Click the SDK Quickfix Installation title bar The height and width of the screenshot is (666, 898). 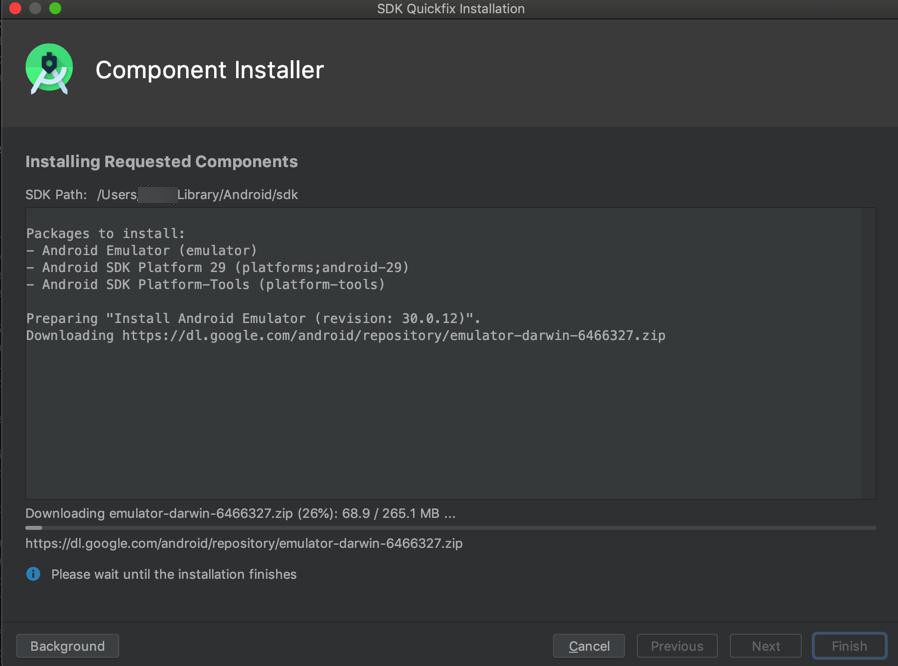click(x=451, y=9)
